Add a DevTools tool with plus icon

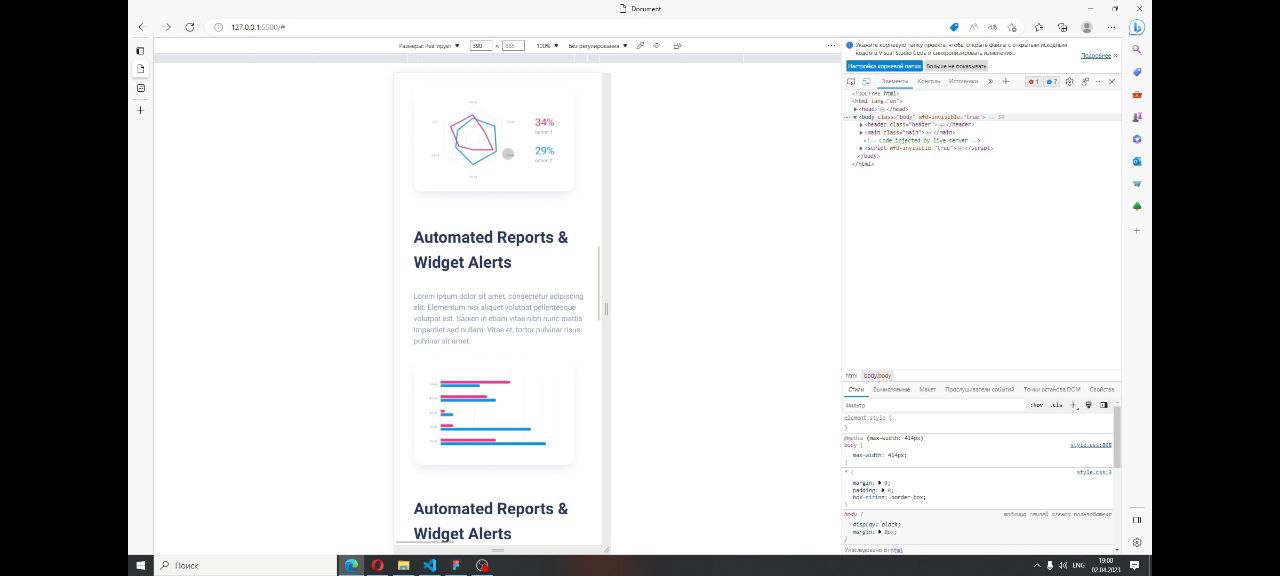click(x=1005, y=81)
